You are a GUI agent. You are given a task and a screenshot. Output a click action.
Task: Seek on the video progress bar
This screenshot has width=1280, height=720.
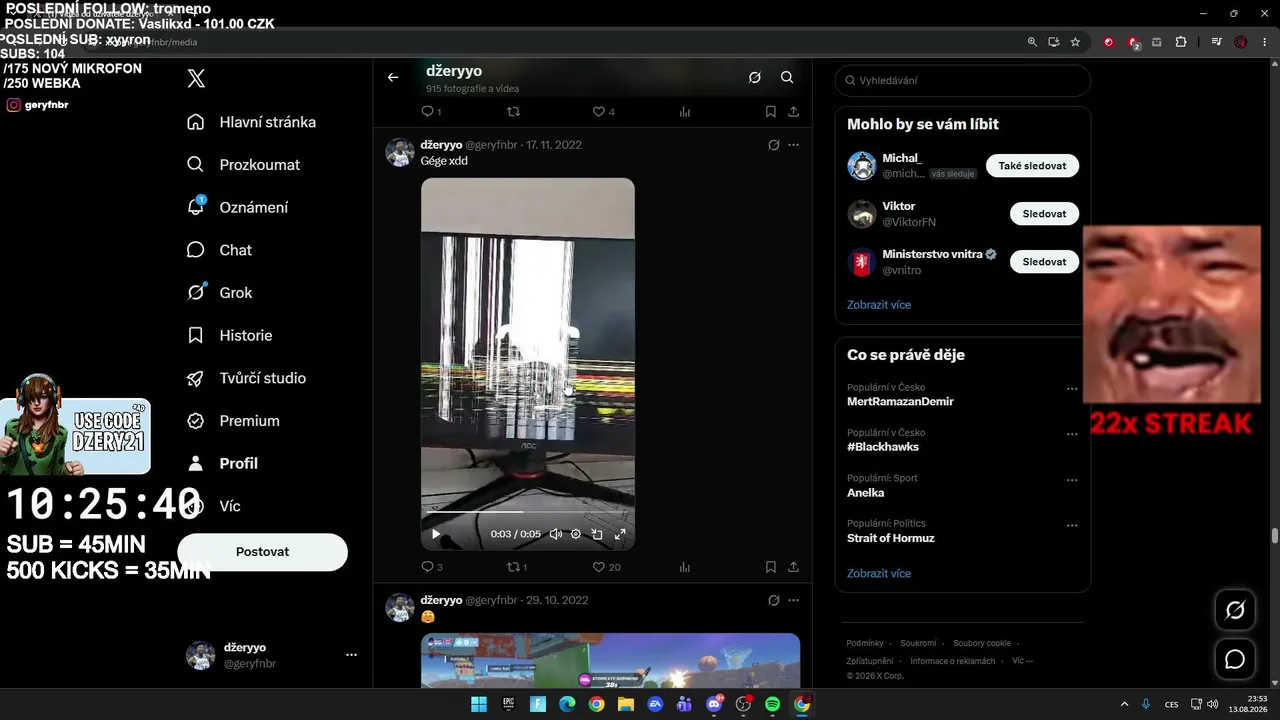click(x=527, y=512)
